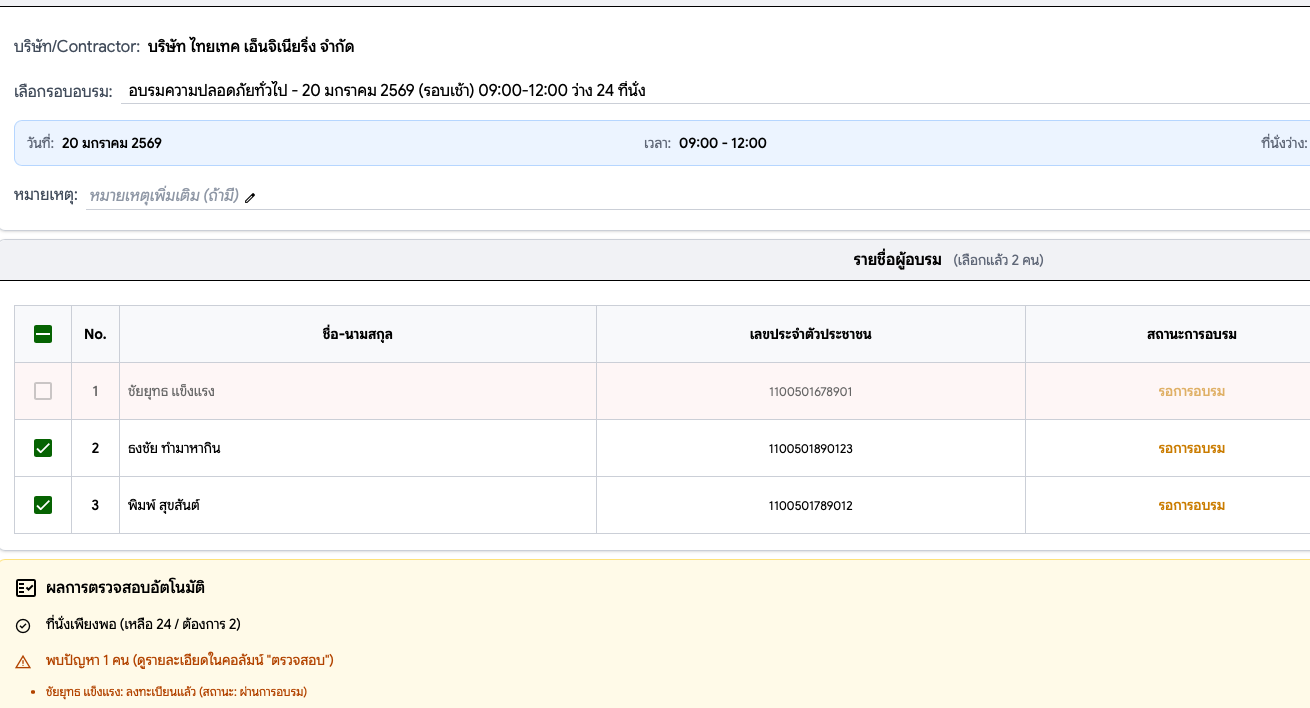Click the bullet detail about ชัยยุทธ แข็งแรง
Viewport: 1310px width, 708px height.
[x=174, y=690]
